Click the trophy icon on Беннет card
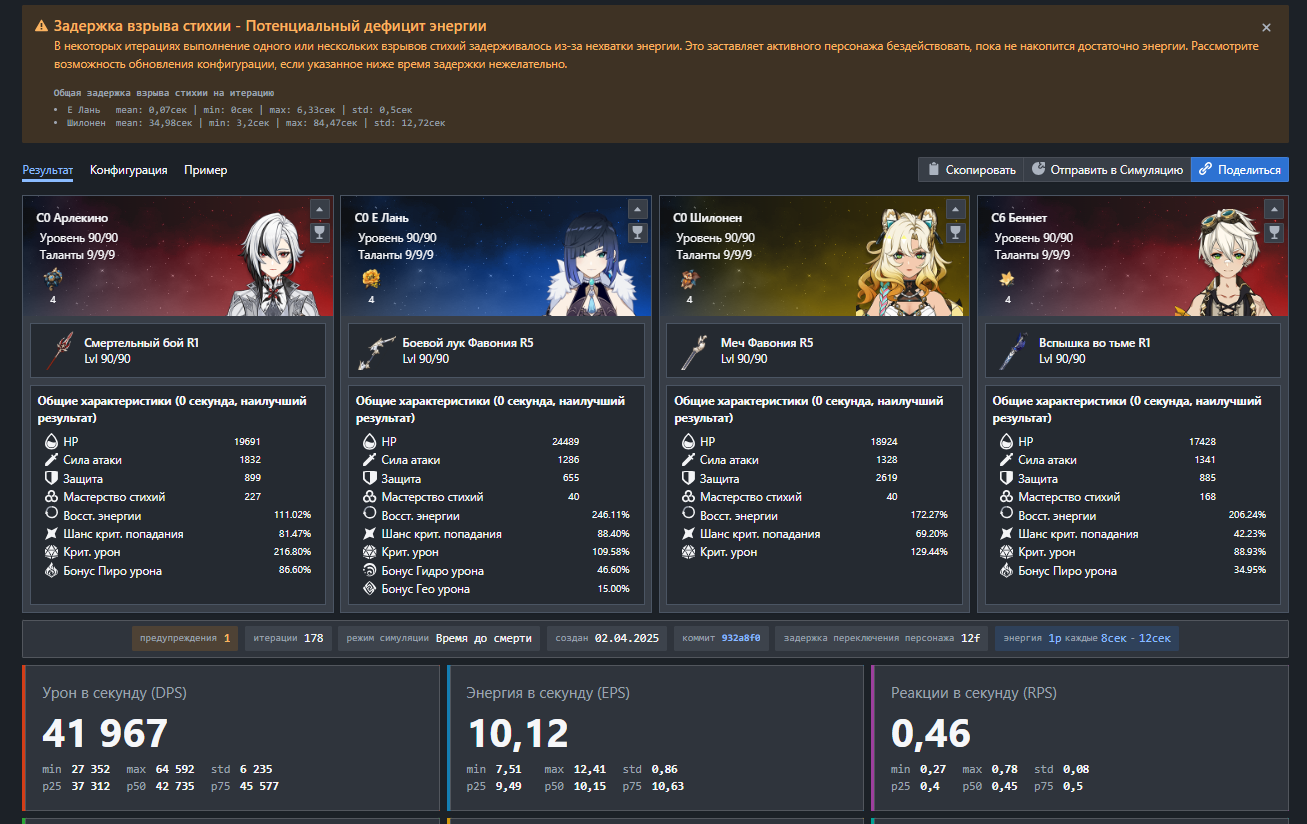The height and width of the screenshot is (824, 1307). pyautogui.click(x=1273, y=233)
